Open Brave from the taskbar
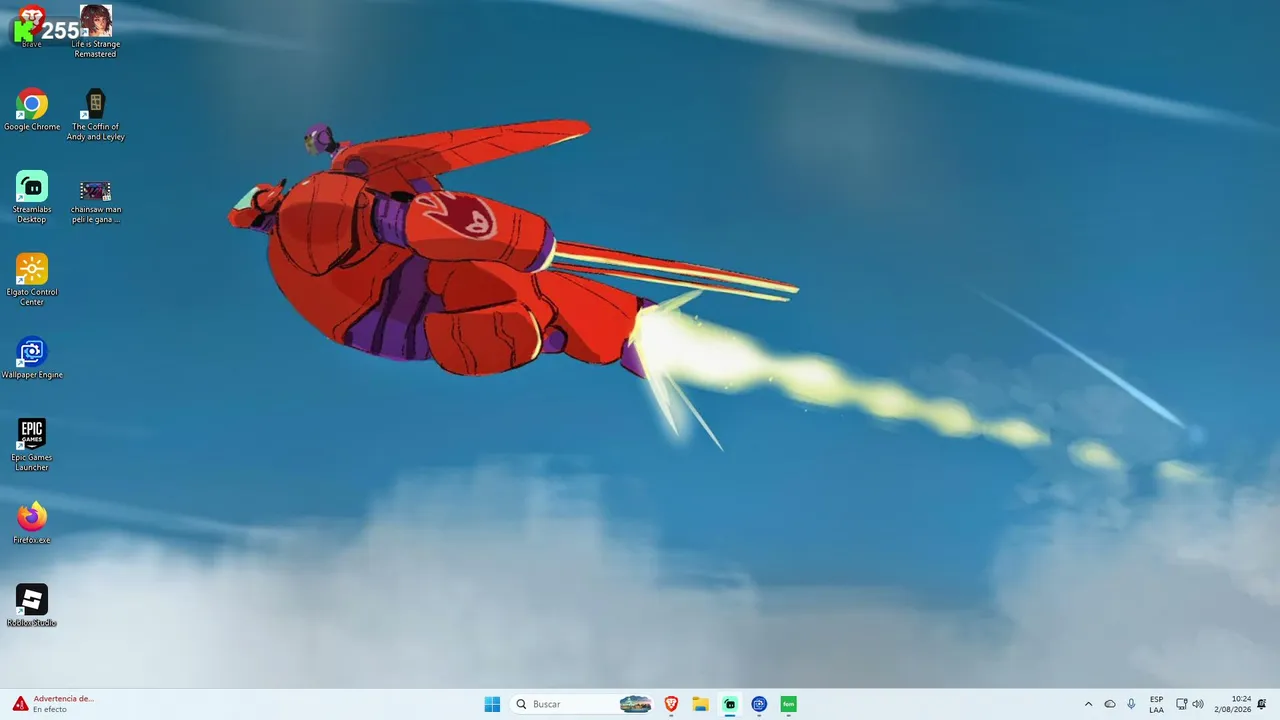Image resolution: width=1280 pixels, height=720 pixels. [671, 704]
